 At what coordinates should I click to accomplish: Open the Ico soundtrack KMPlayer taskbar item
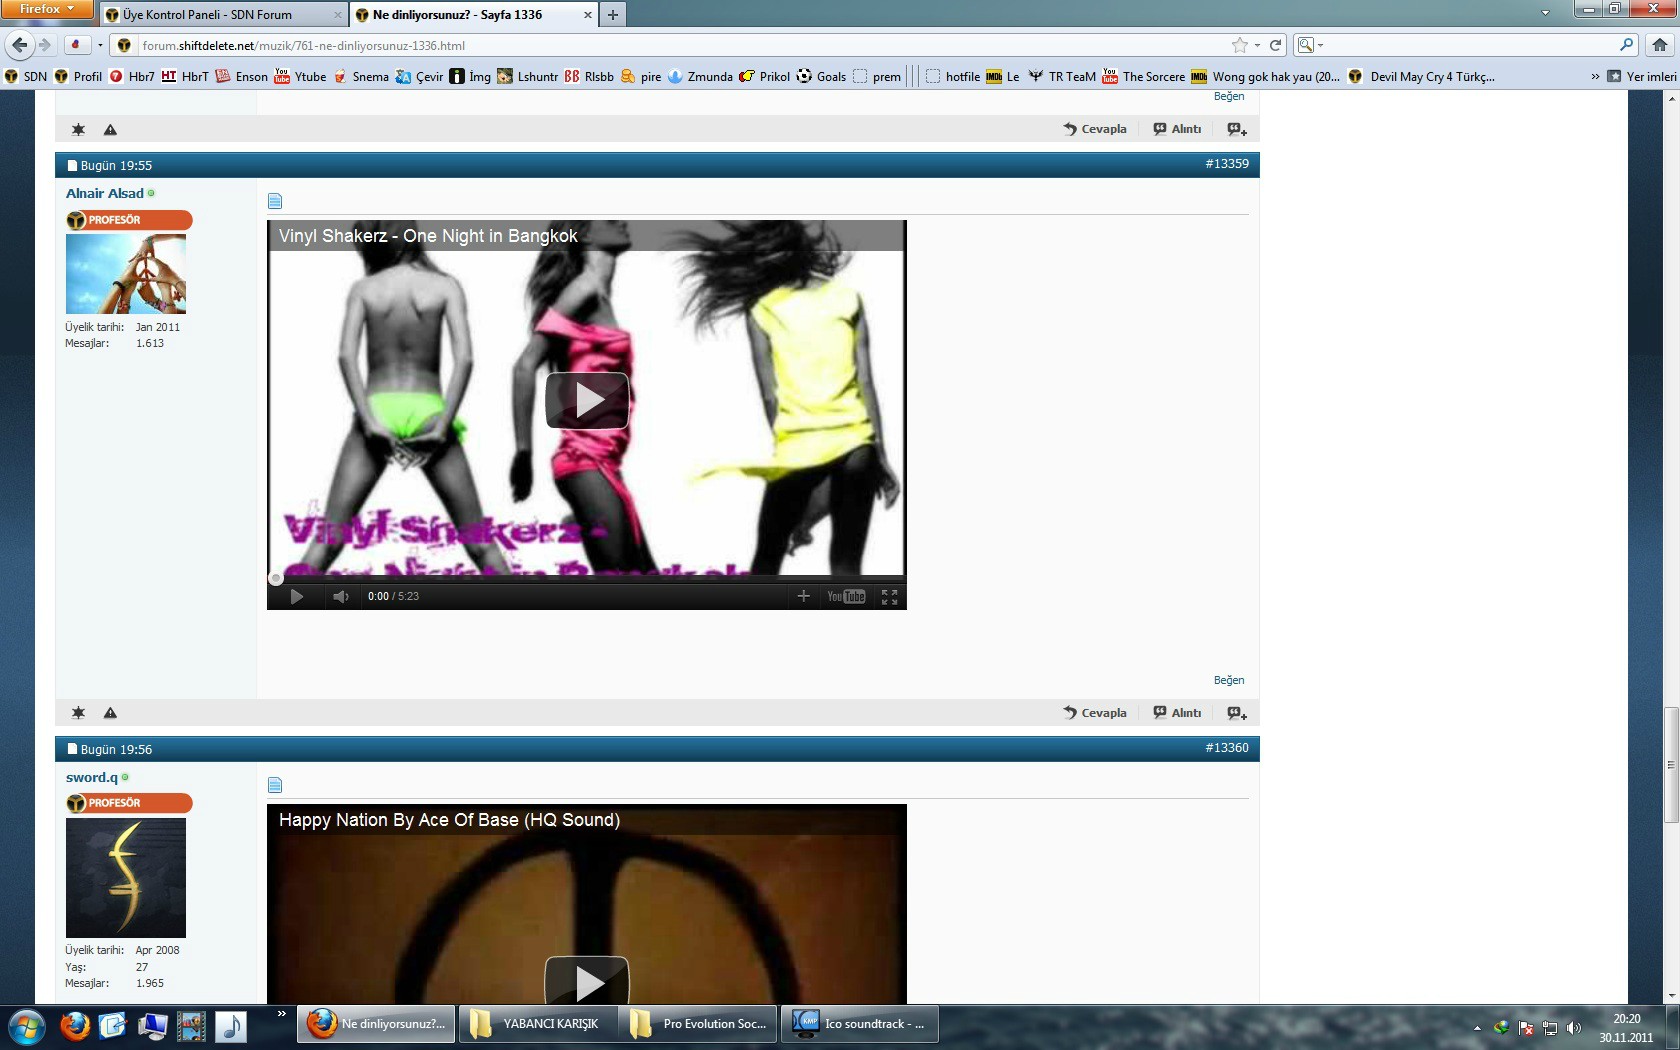[x=860, y=1024]
